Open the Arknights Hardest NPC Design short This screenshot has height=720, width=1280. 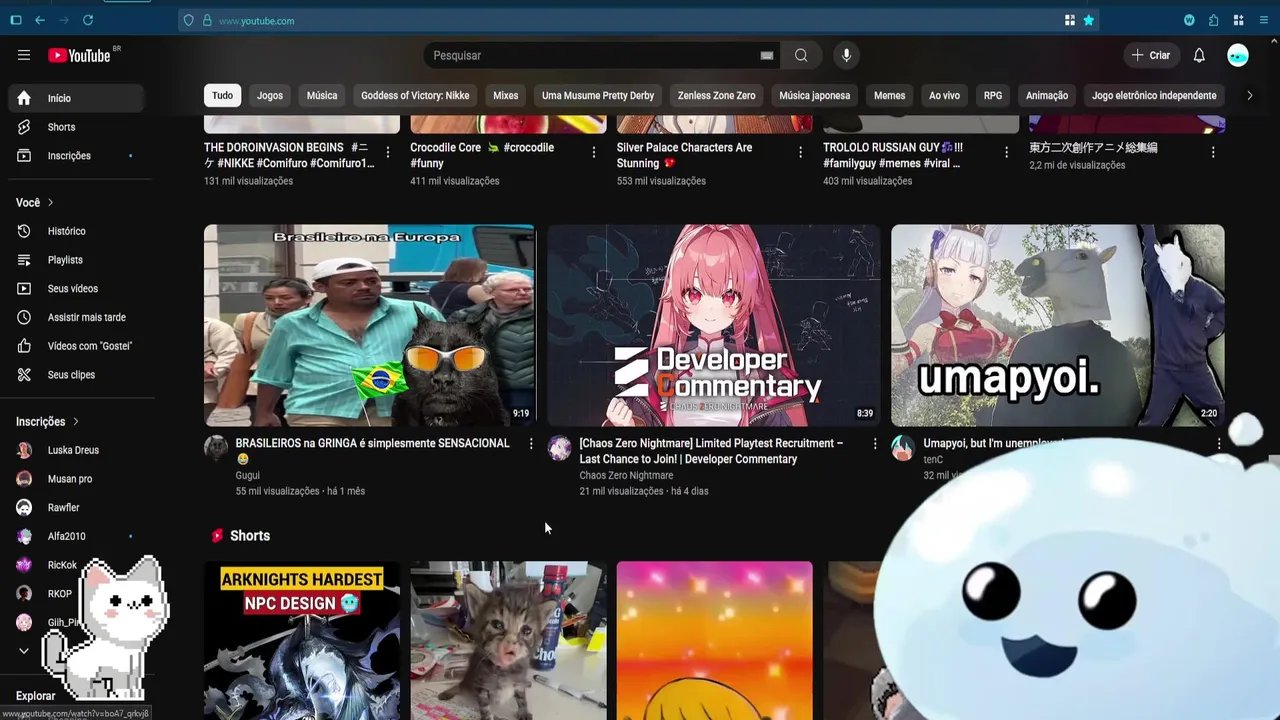302,640
